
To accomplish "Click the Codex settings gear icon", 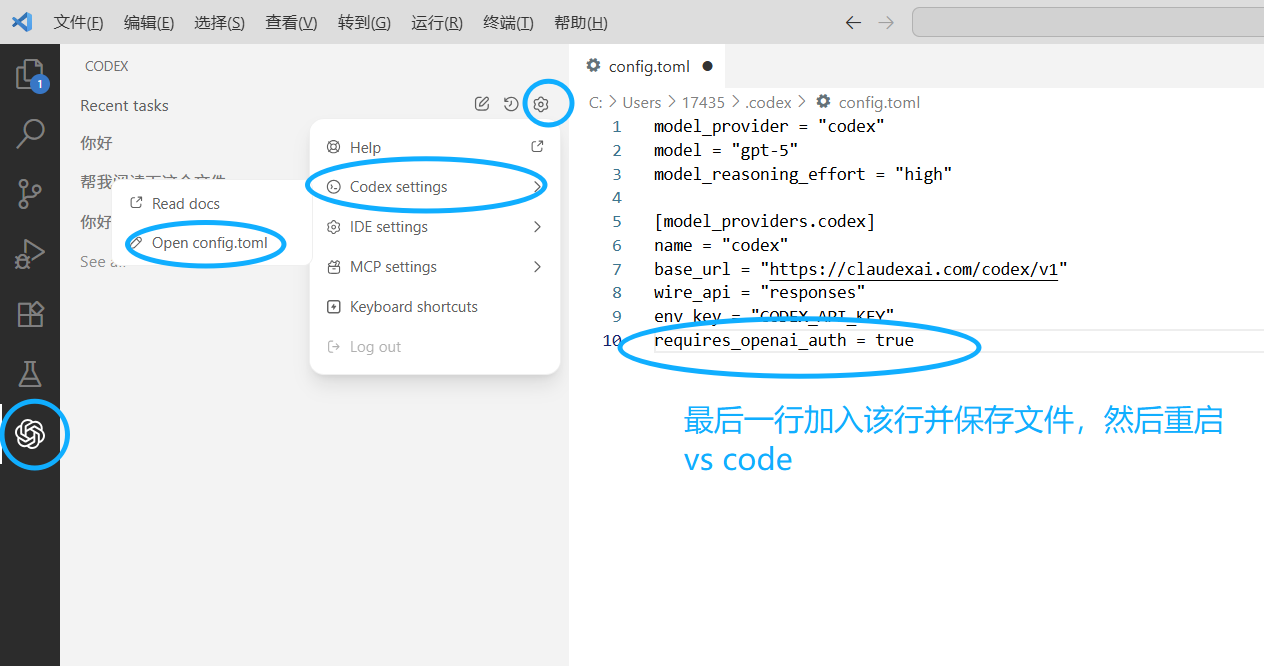I will [x=541, y=104].
